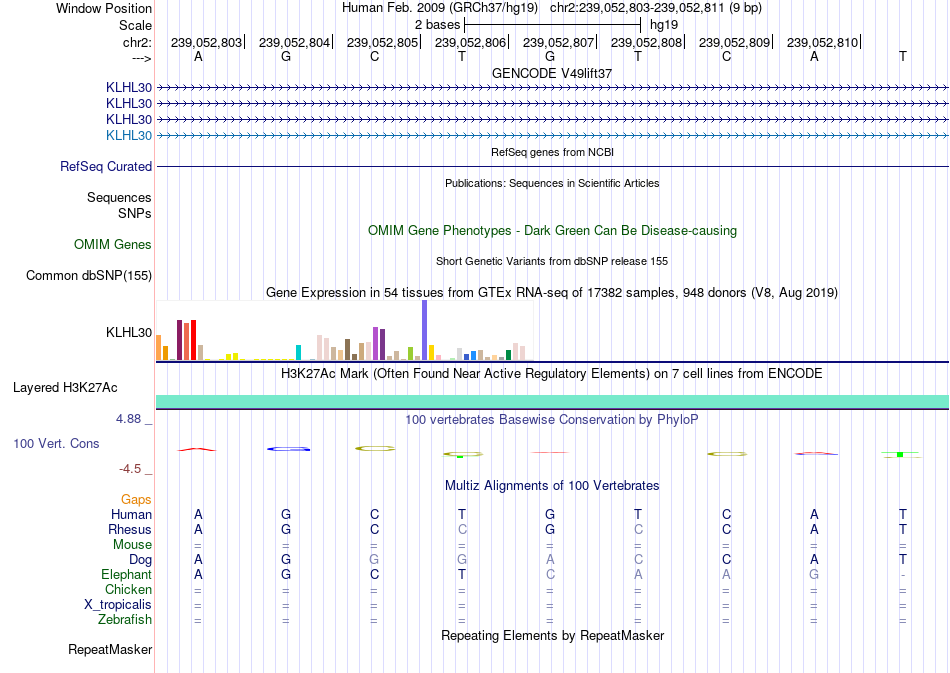The width and height of the screenshot is (950, 673).
Task: Click the tallest blue-purple GTEx expression bar
Action: pos(425,330)
